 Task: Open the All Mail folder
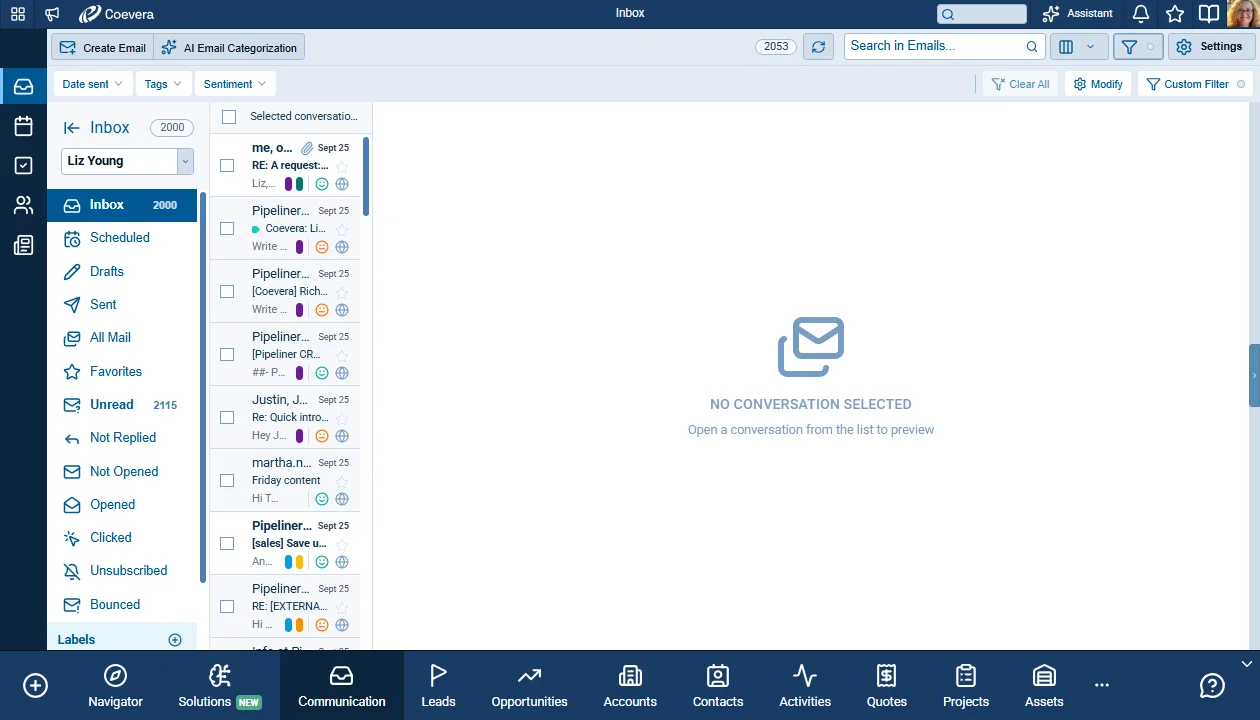(x=122, y=338)
